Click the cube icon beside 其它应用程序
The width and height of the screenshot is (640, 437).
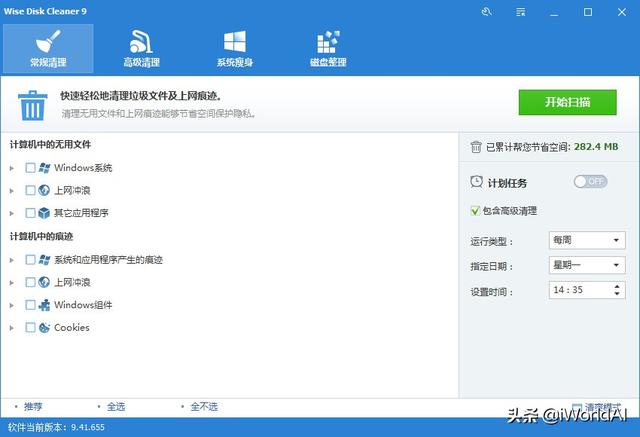pos(44,213)
